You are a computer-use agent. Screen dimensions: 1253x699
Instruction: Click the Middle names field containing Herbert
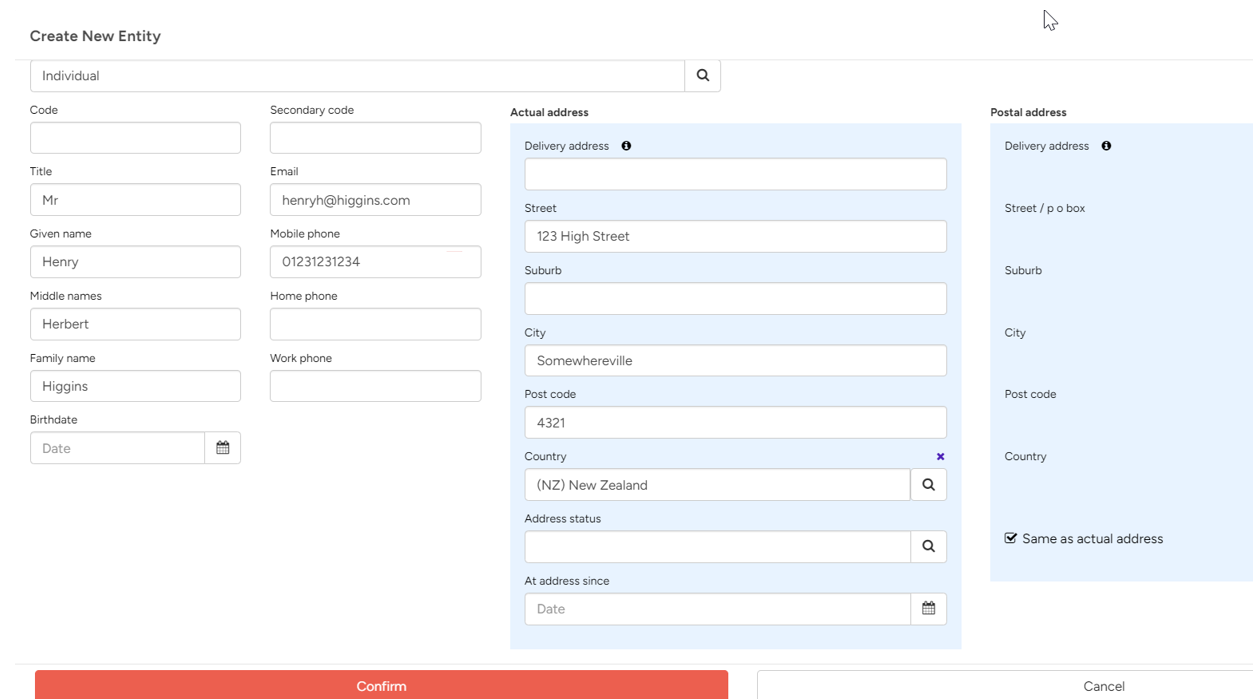pyautogui.click(x=135, y=324)
